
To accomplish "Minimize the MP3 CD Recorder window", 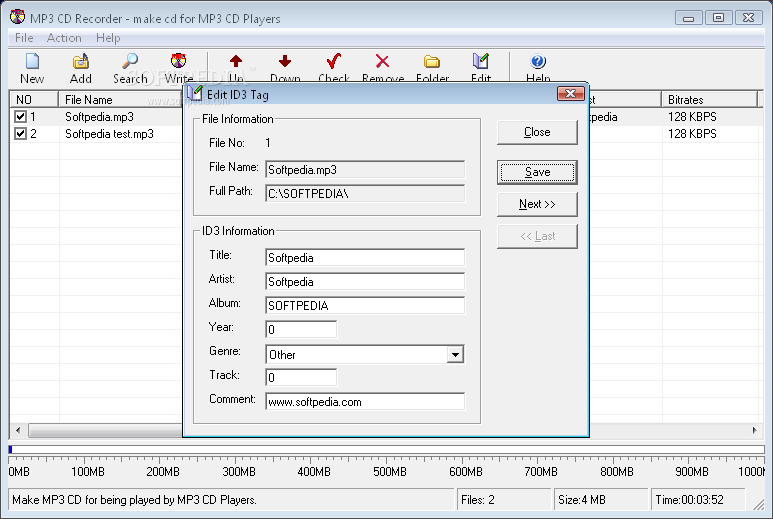I will [x=689, y=18].
